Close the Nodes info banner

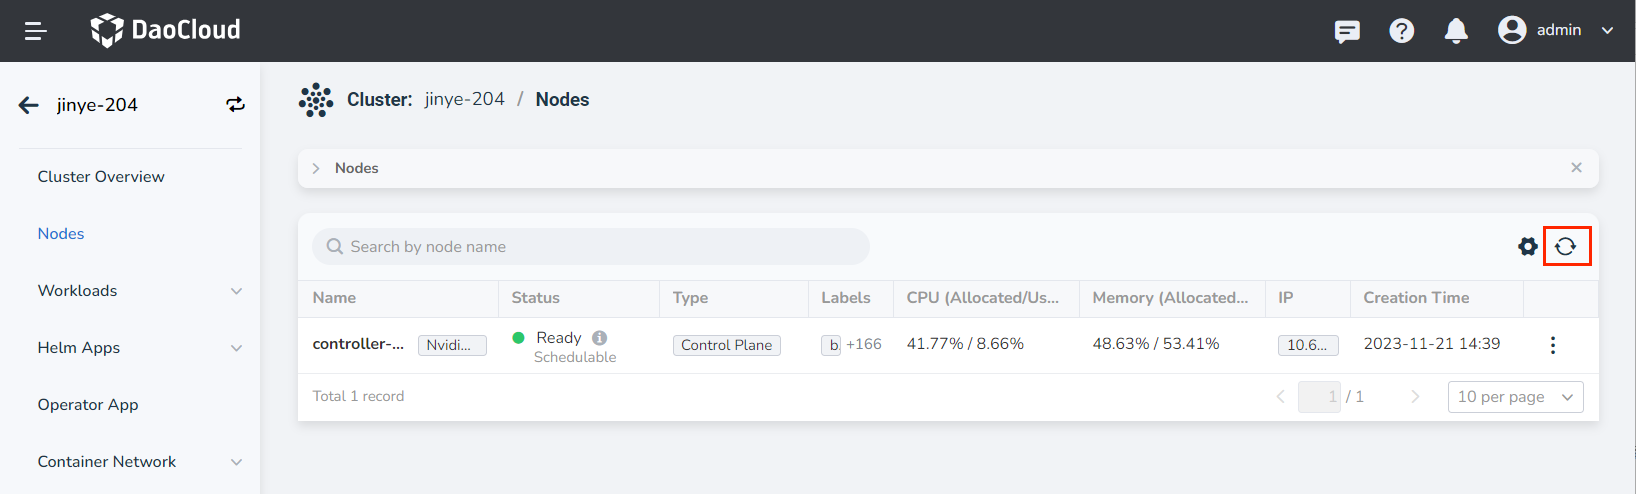coord(1576,168)
